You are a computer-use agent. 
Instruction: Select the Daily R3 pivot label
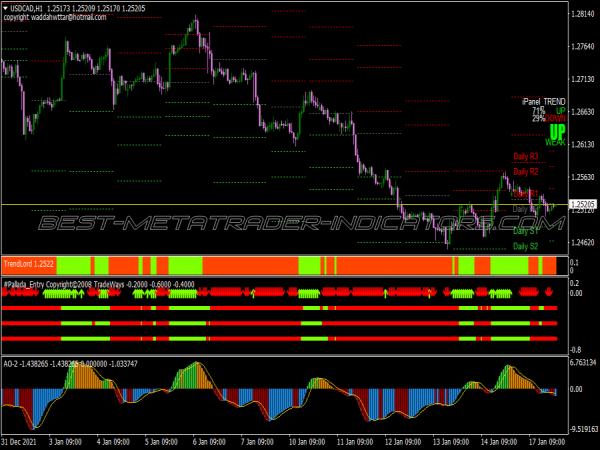coord(526,156)
